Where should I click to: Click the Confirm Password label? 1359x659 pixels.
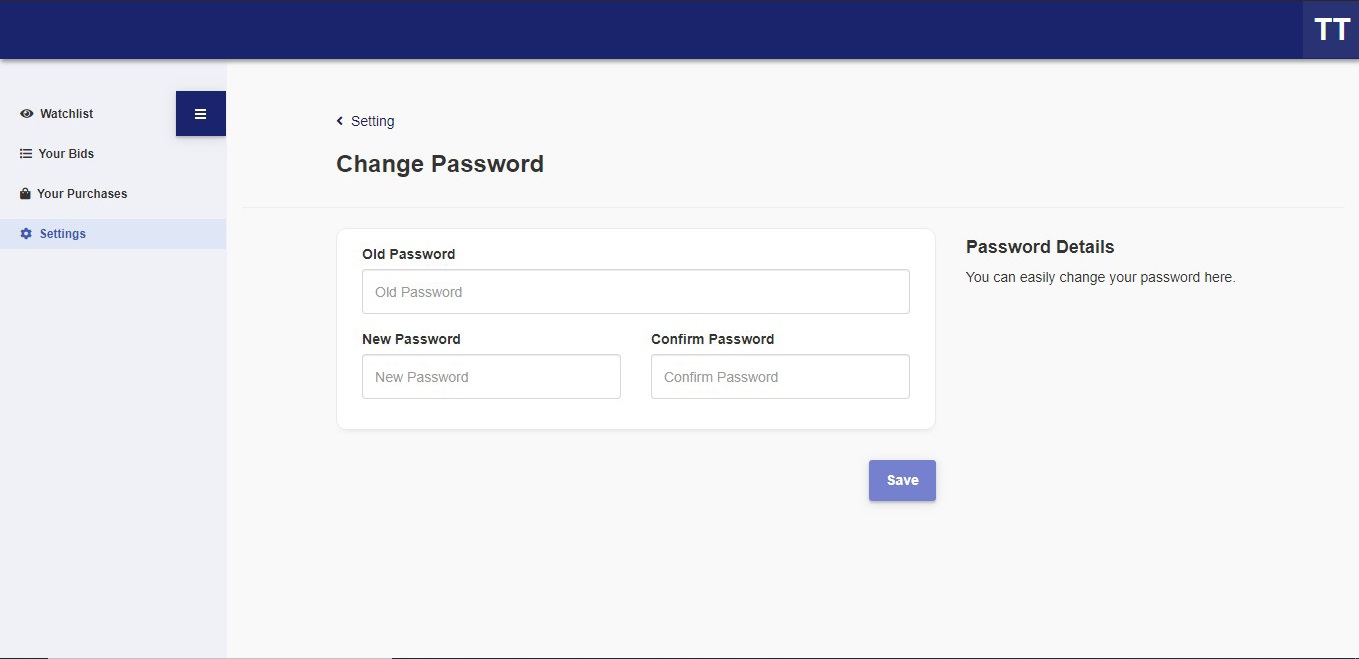[712, 339]
